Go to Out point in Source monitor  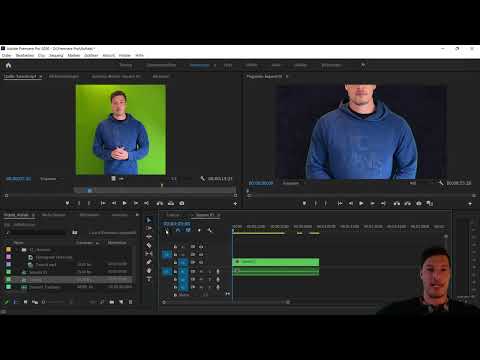[147, 203]
